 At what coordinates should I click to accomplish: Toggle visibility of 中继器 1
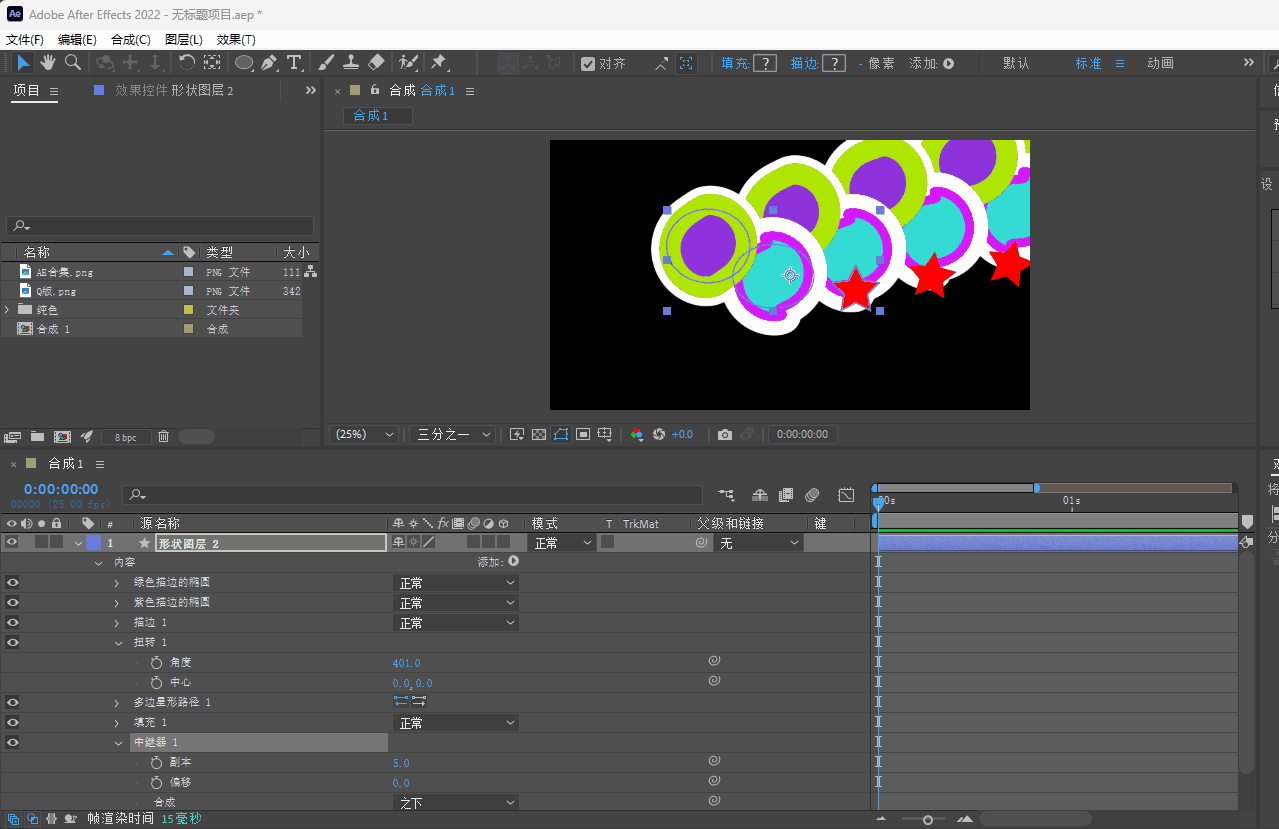(12, 743)
